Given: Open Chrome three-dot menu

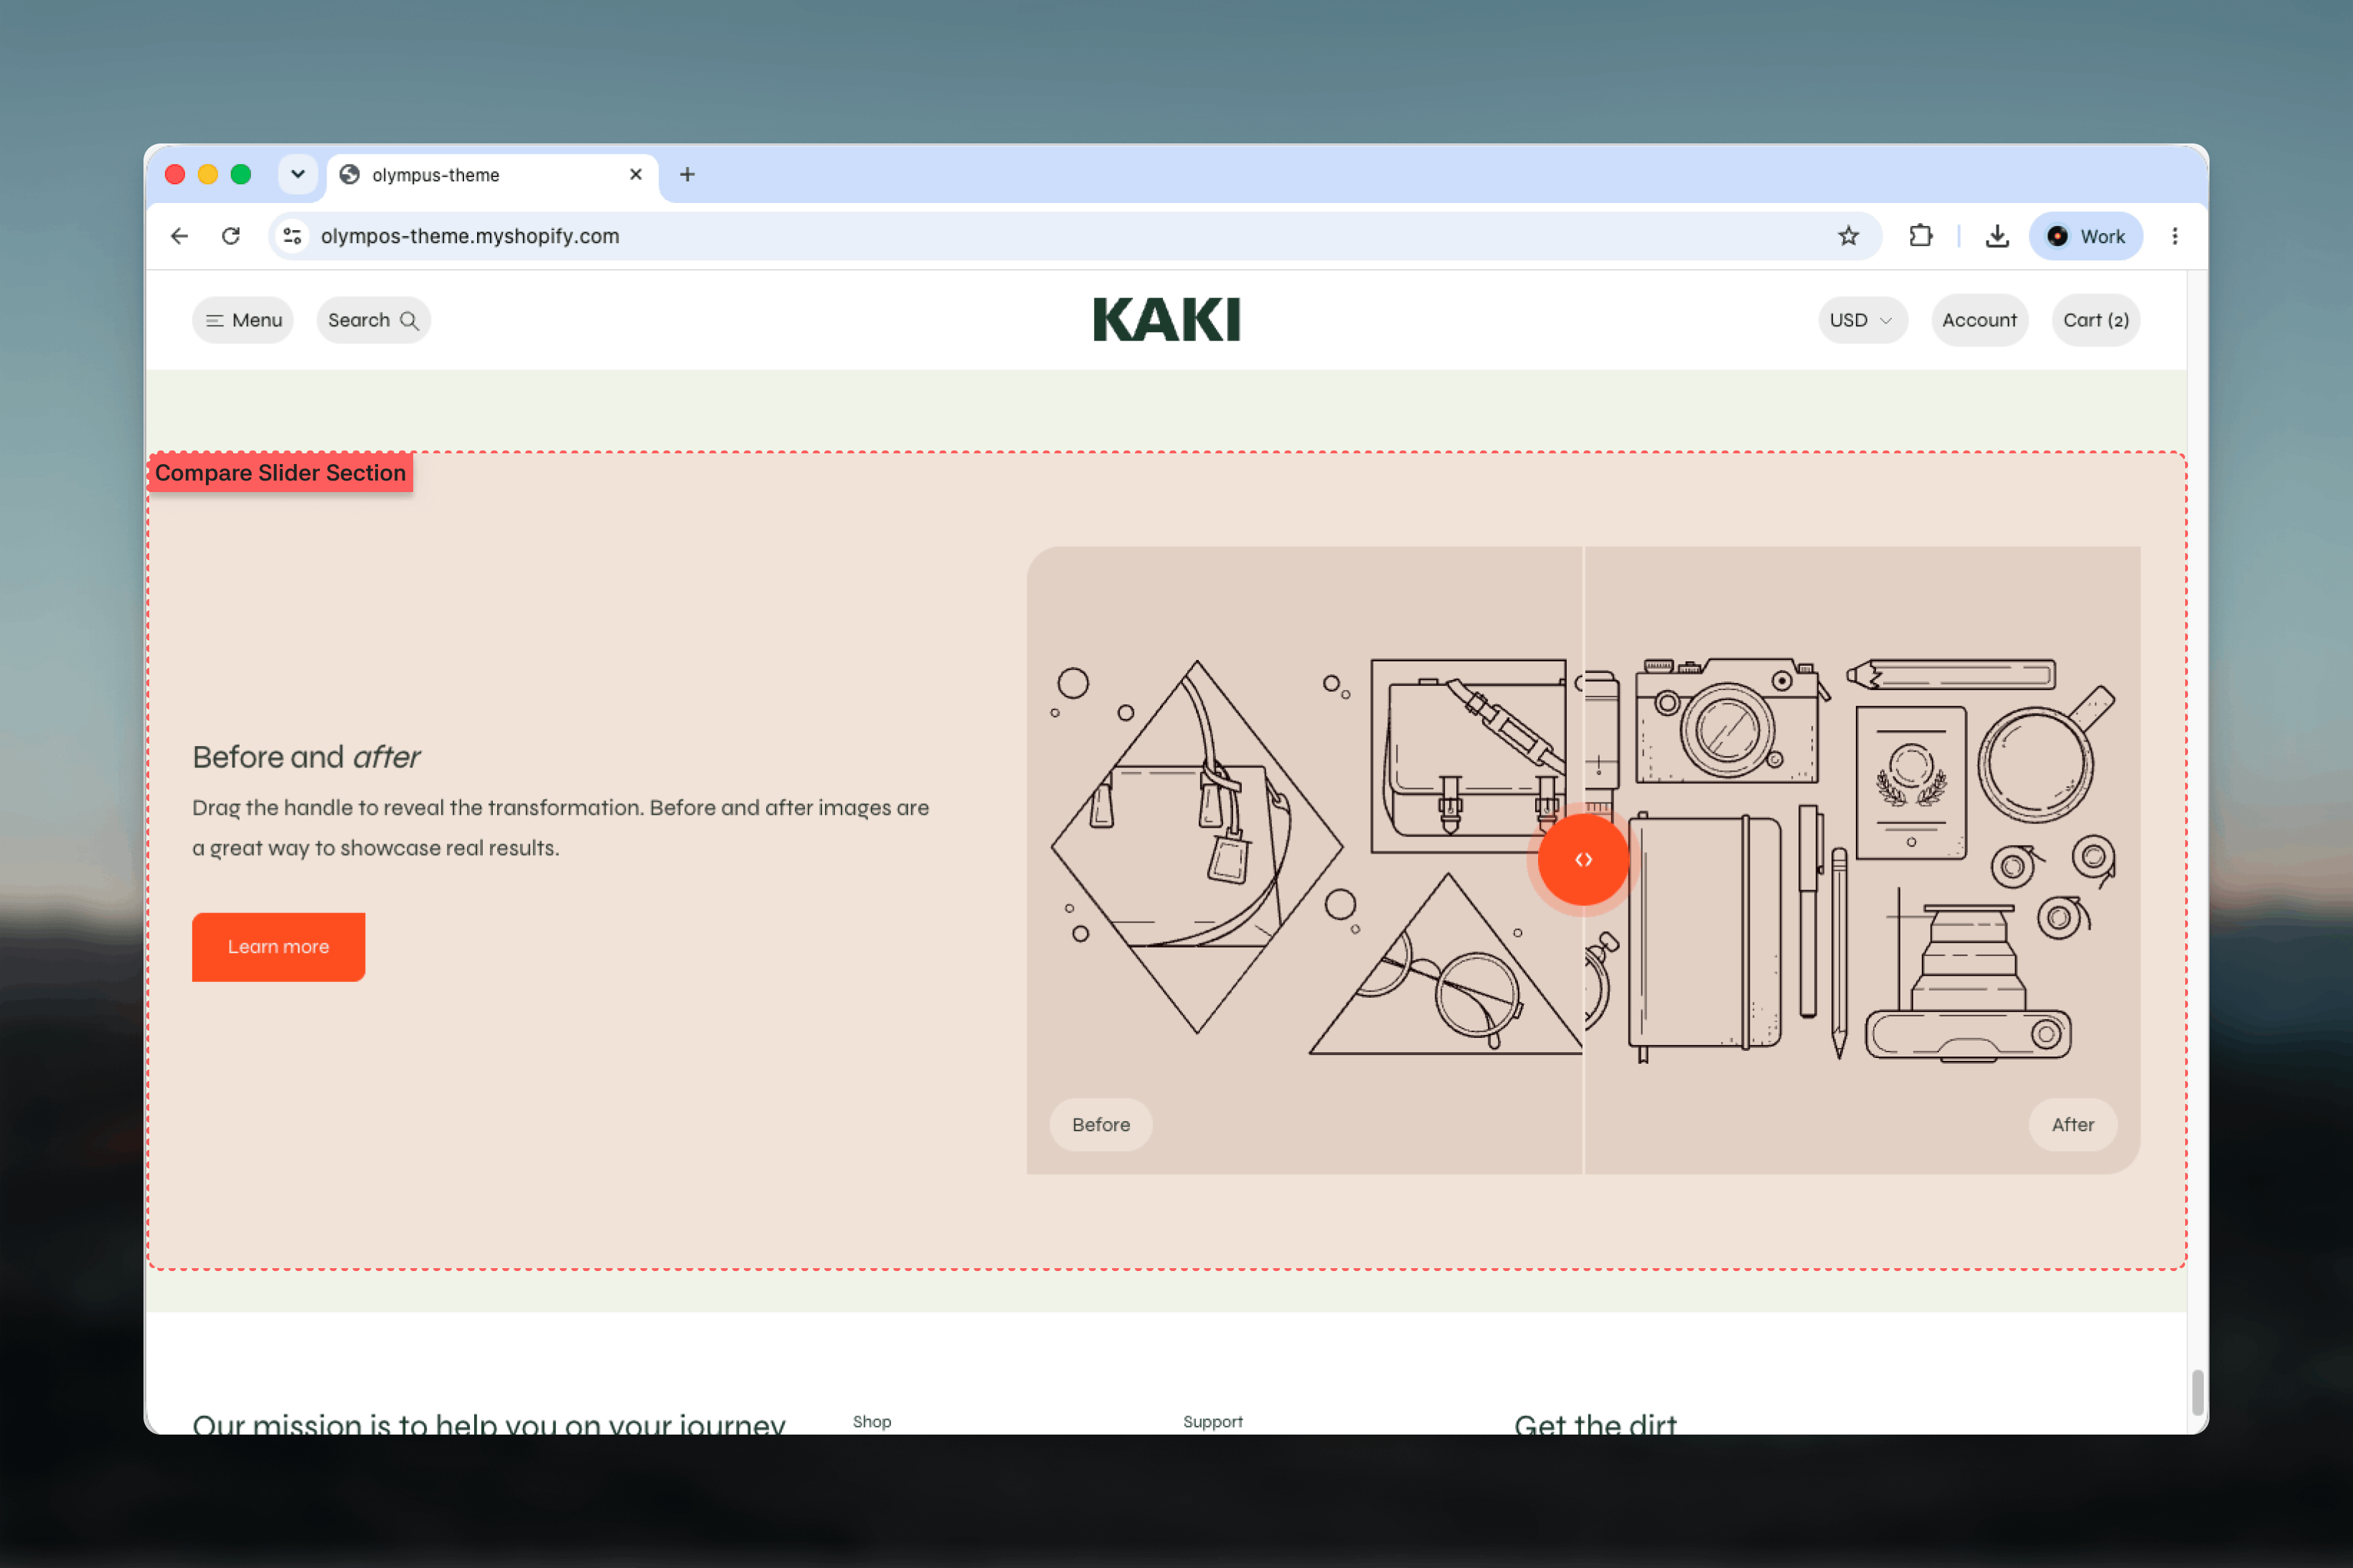Looking at the screenshot, I should (x=2175, y=236).
